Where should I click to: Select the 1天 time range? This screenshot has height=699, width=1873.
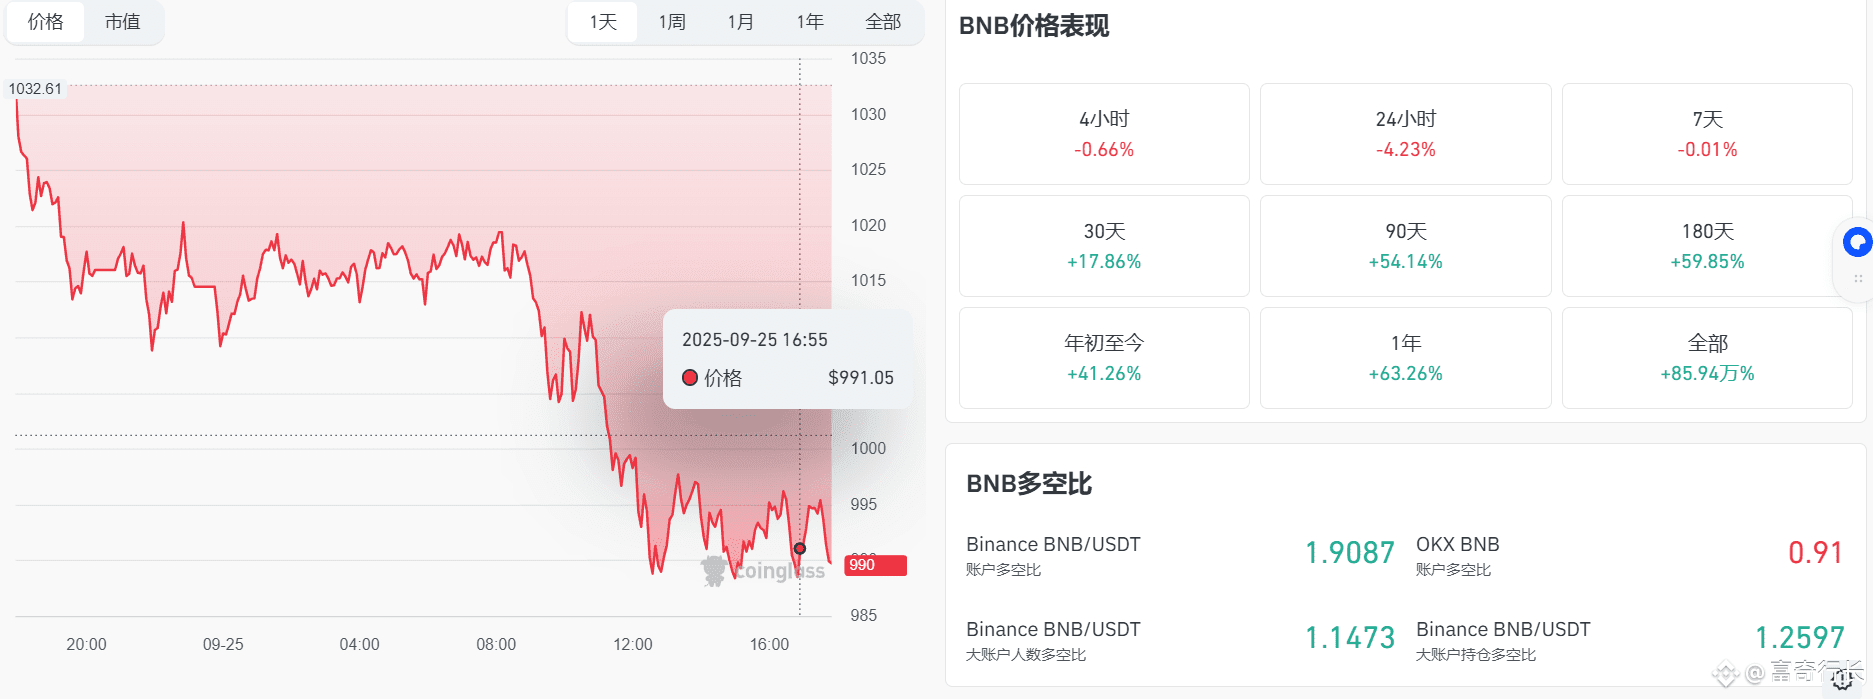(x=603, y=22)
